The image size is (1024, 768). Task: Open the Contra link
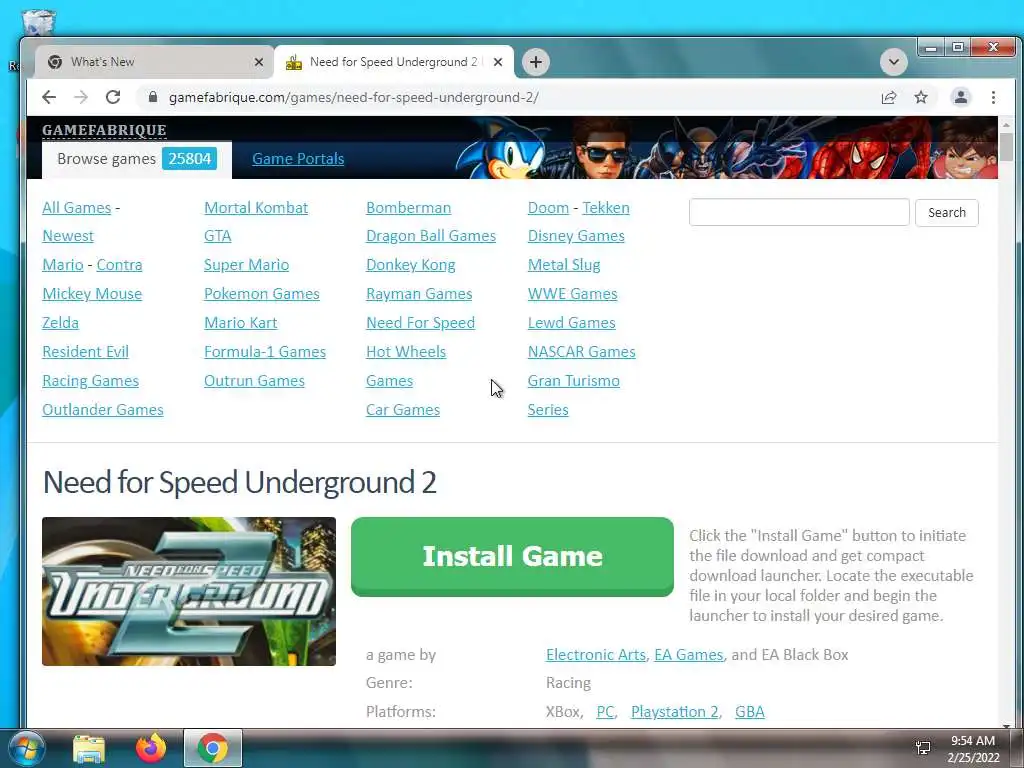tap(119, 264)
